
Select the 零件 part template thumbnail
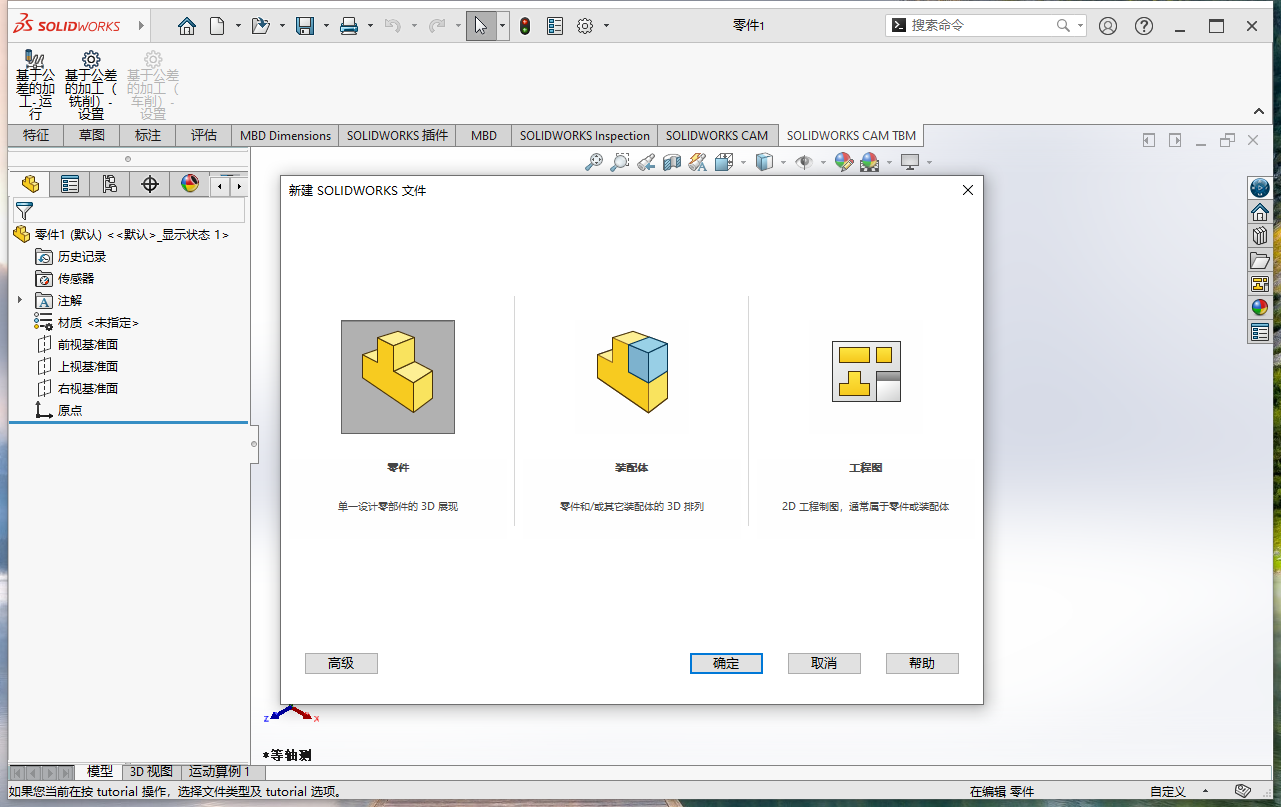[398, 377]
